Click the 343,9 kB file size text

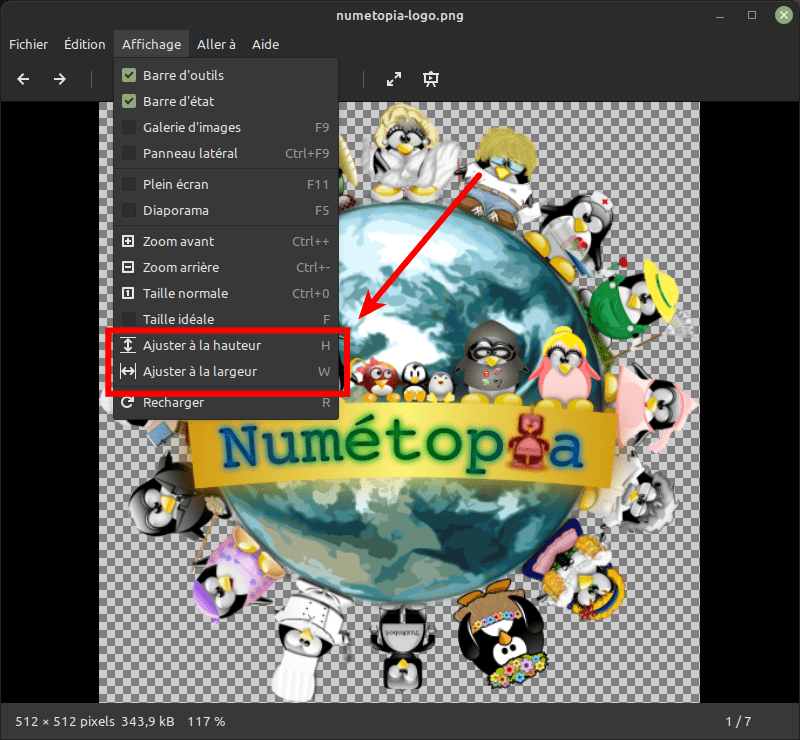point(148,722)
